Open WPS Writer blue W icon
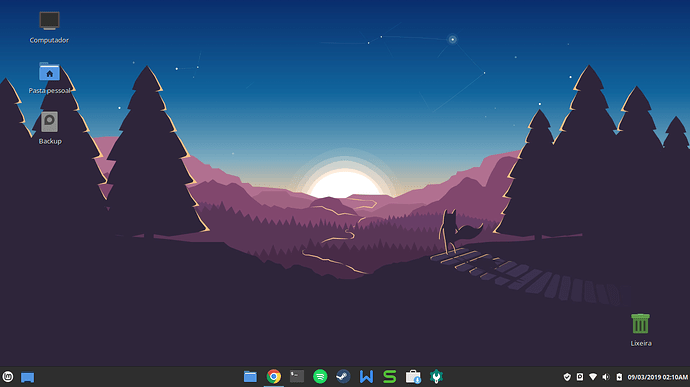Image resolution: width=690 pixels, height=387 pixels. [x=366, y=377]
